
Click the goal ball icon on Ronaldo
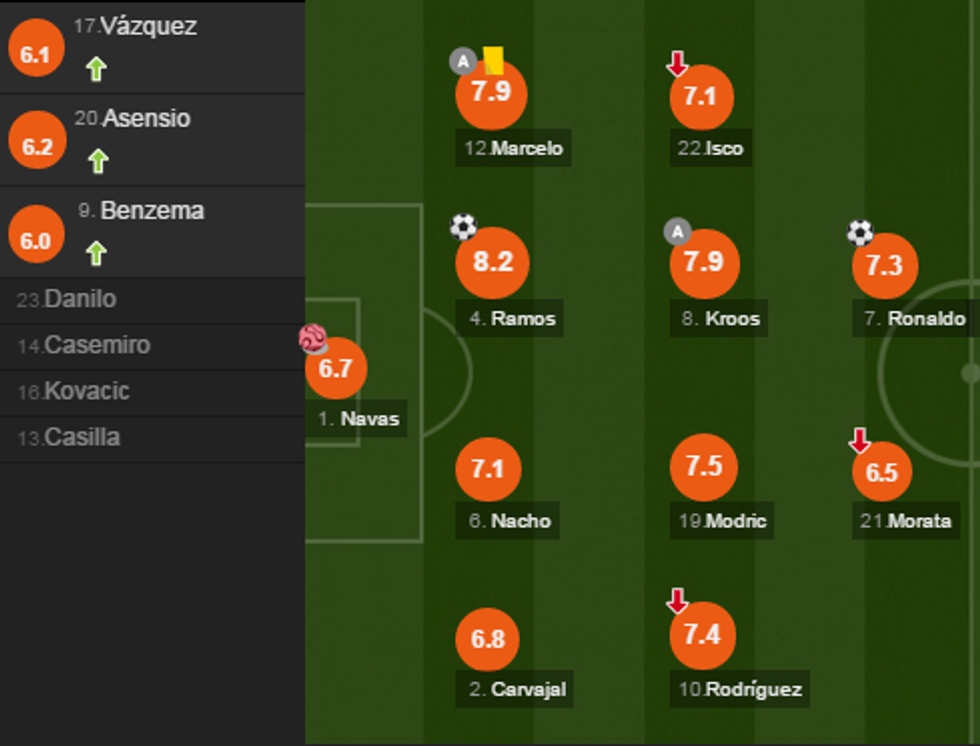click(860, 233)
